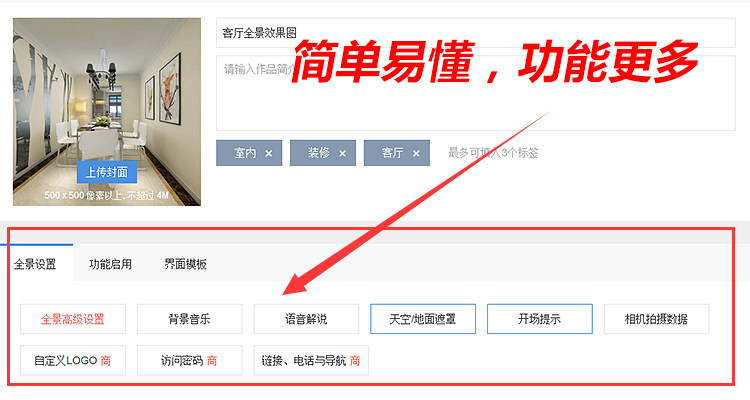Select the 天空/地面遮罩 button
The image size is (750, 400).
point(423,319)
